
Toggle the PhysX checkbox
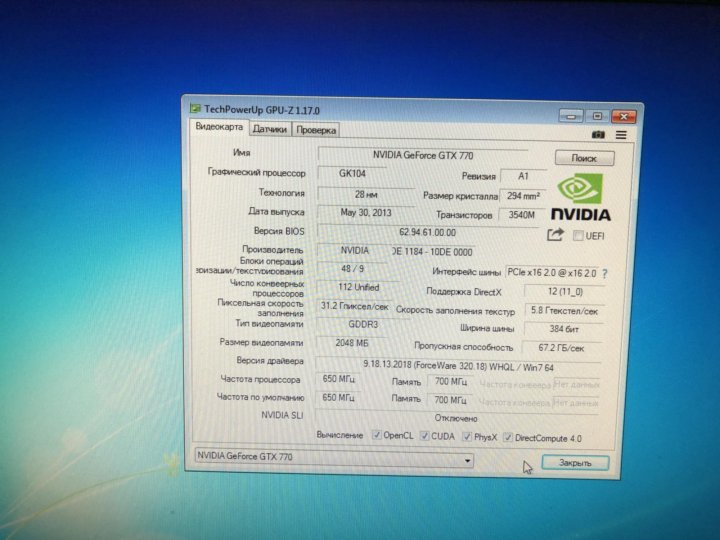467,437
